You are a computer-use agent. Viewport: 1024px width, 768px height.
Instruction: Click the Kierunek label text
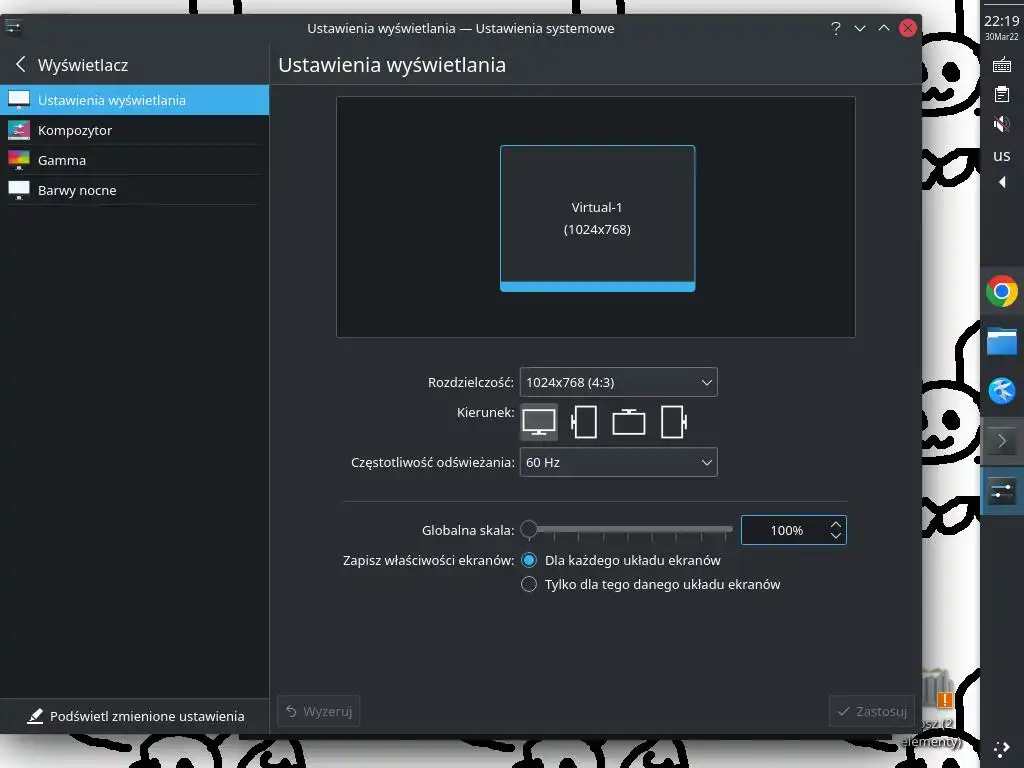point(485,413)
